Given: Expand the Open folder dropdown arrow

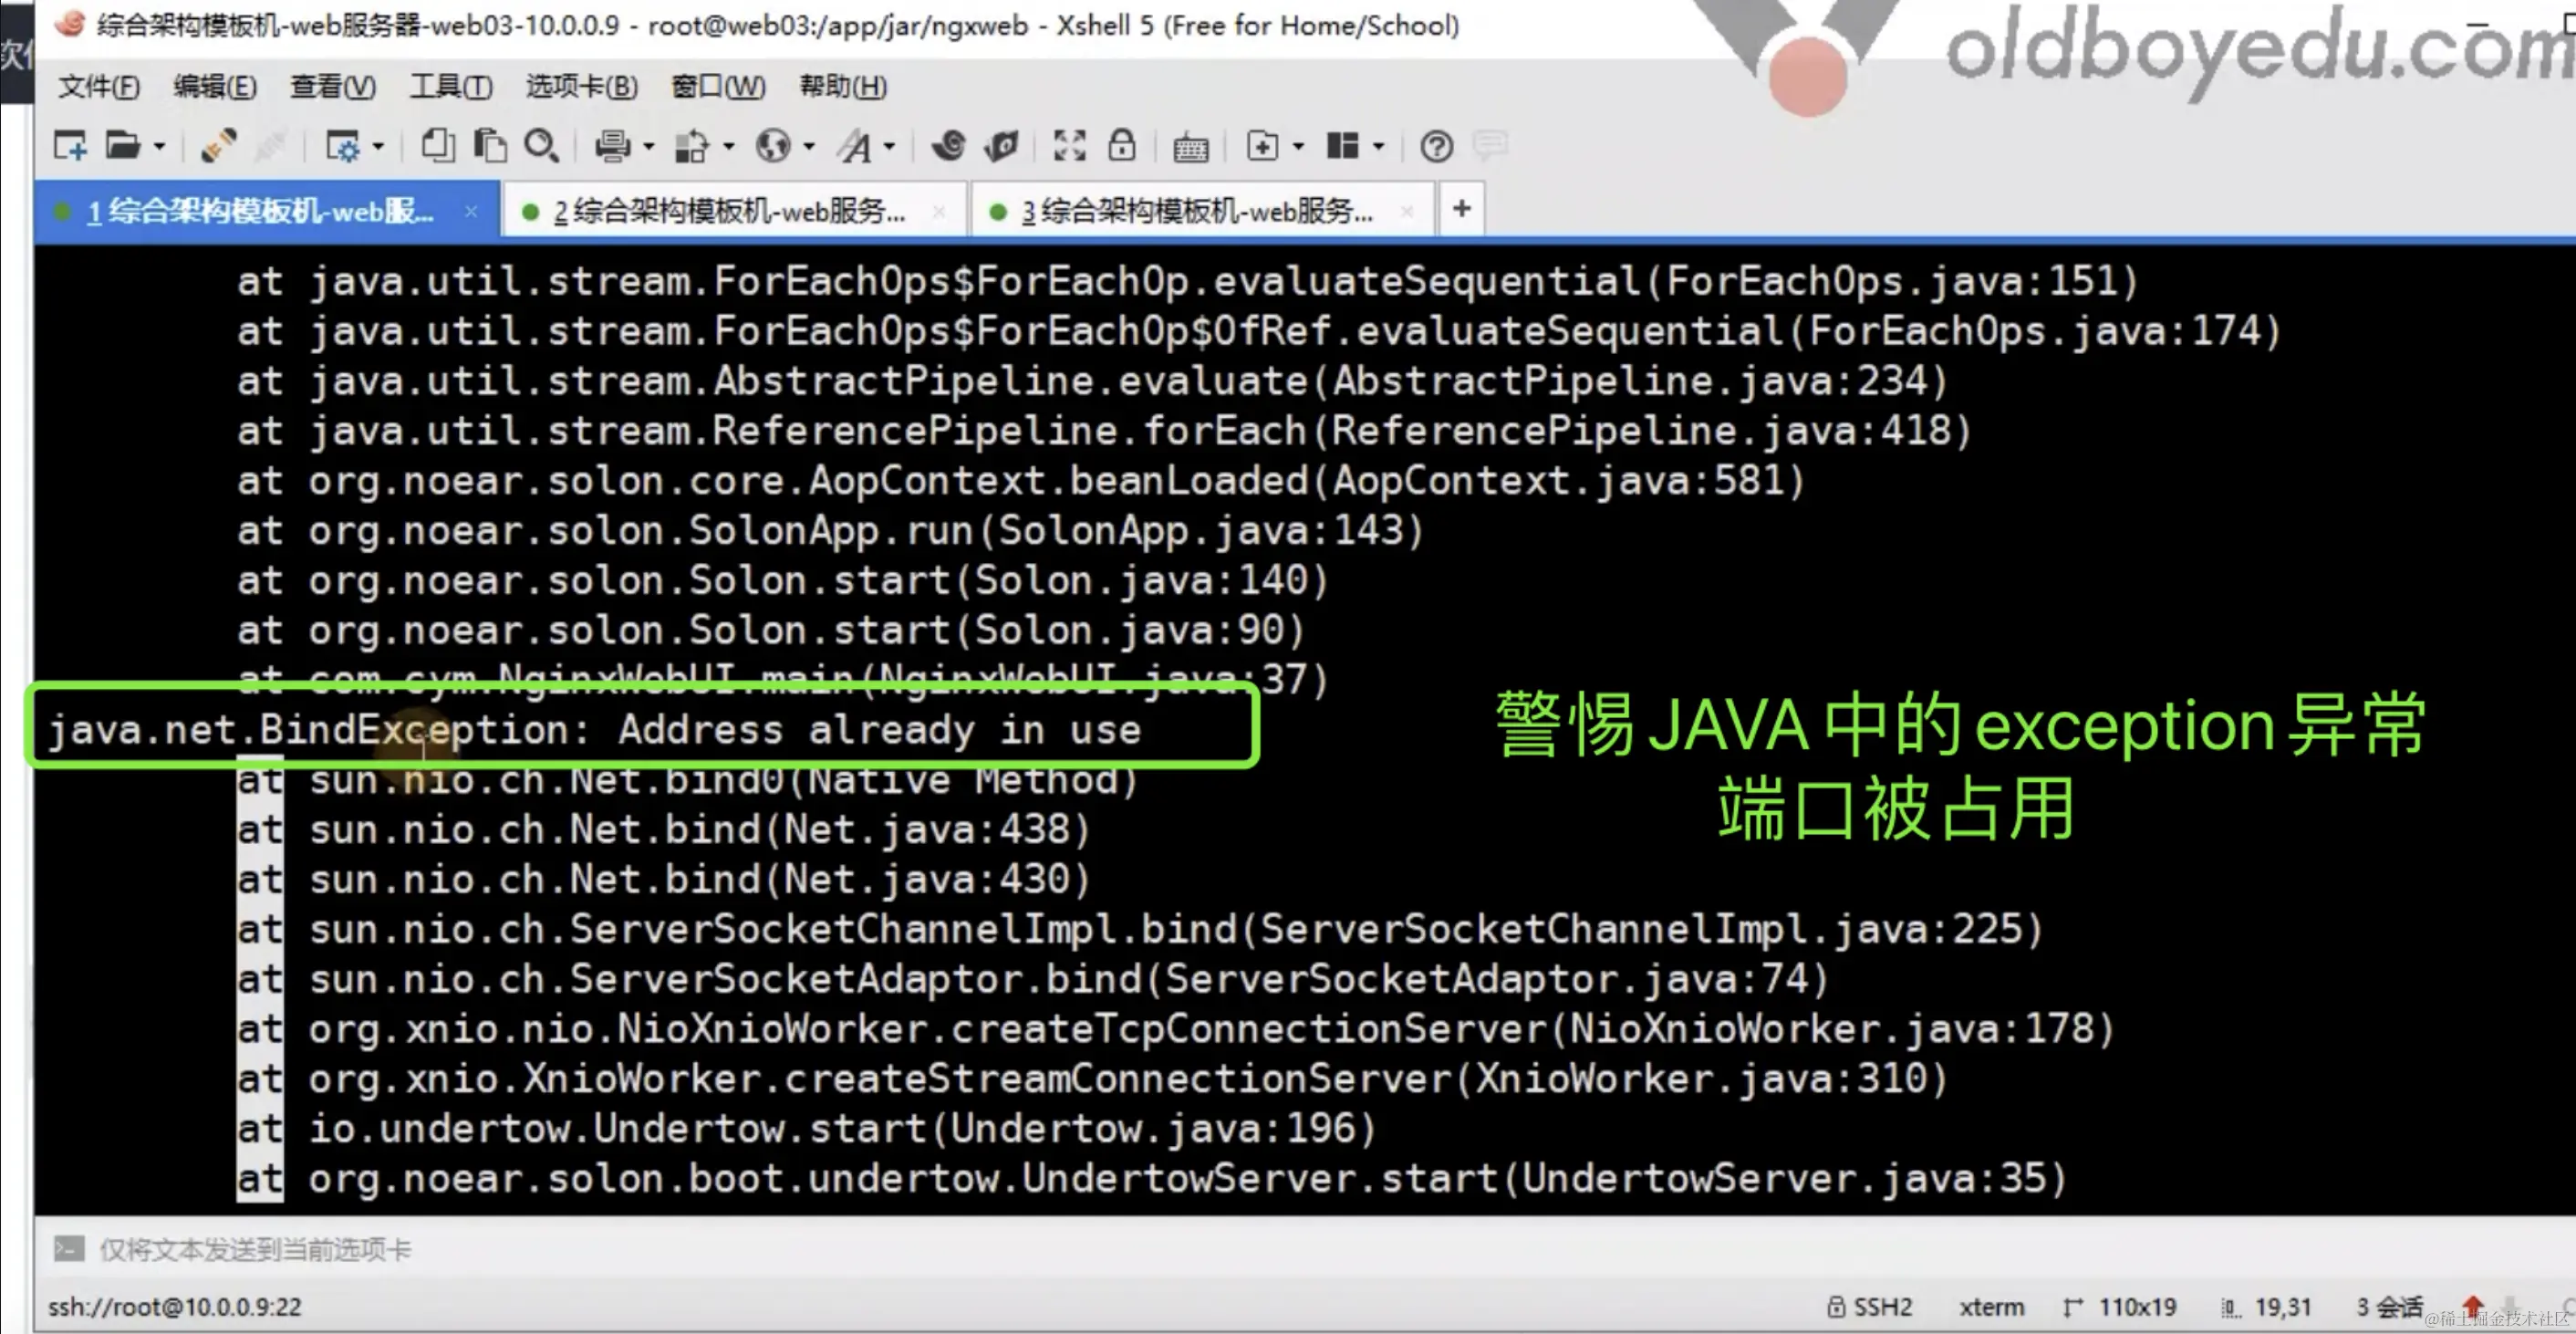Looking at the screenshot, I should tap(159, 147).
